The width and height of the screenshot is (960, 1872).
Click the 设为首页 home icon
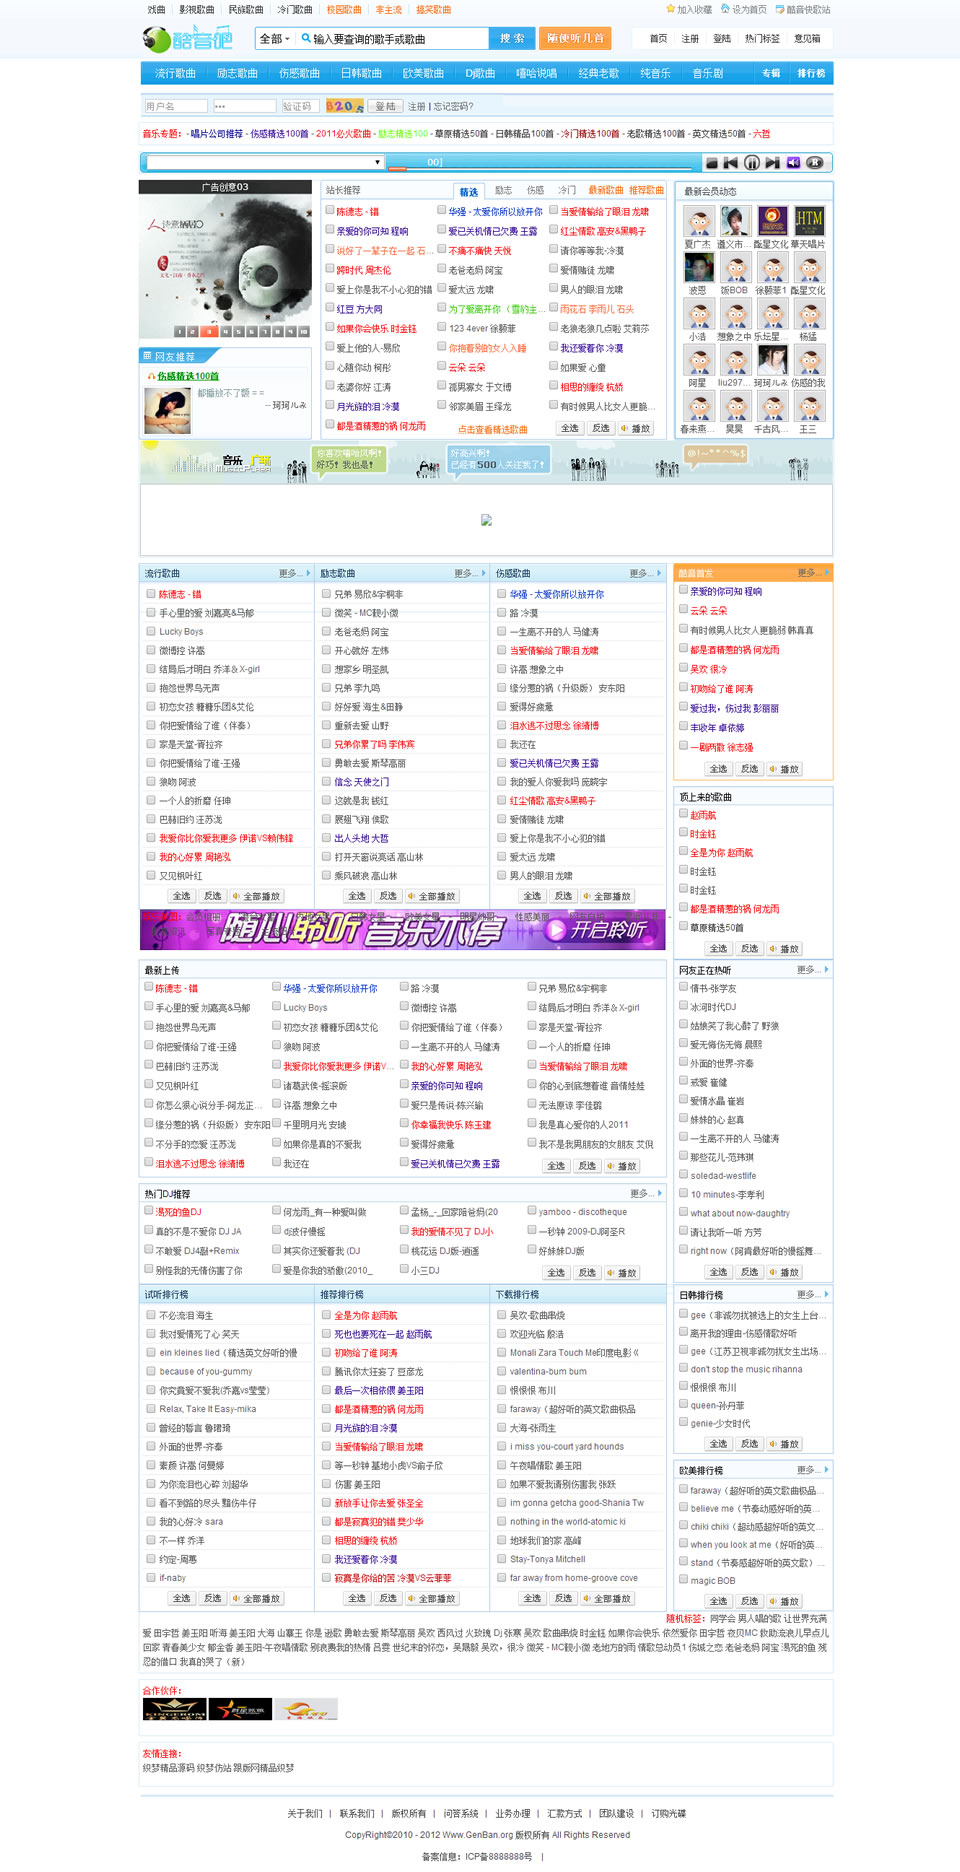[x=726, y=9]
